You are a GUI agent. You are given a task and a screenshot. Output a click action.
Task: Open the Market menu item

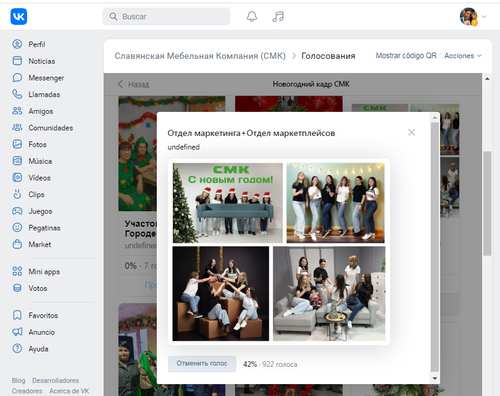pos(40,244)
